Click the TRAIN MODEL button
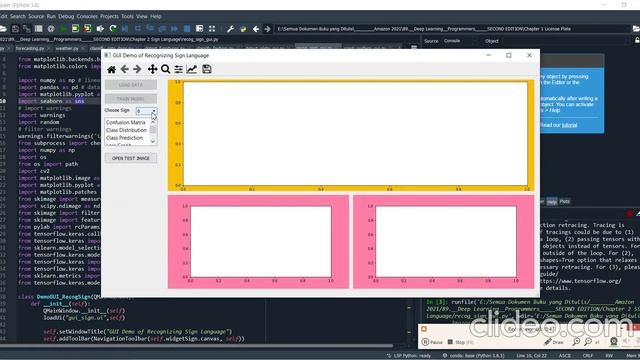 (131, 99)
